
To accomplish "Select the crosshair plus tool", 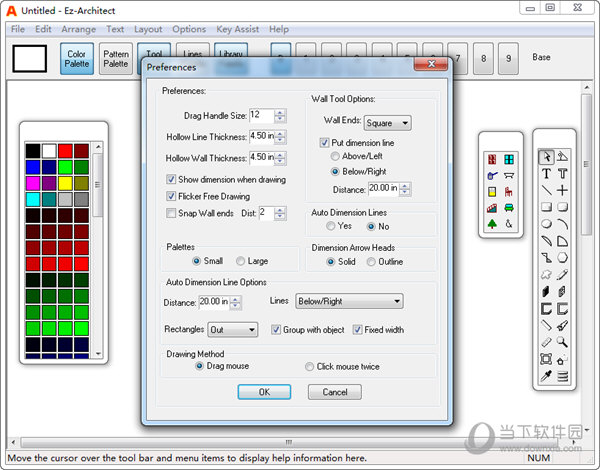I will coord(562,190).
